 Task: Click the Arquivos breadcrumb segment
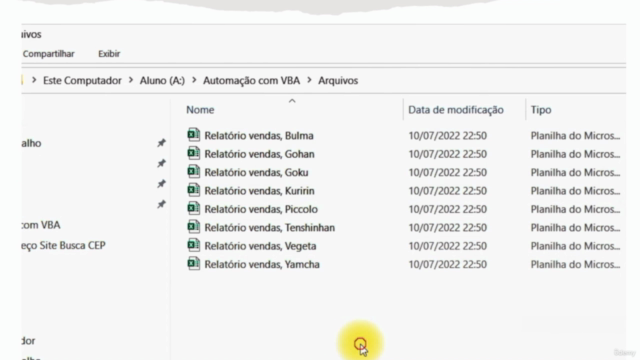click(338, 80)
